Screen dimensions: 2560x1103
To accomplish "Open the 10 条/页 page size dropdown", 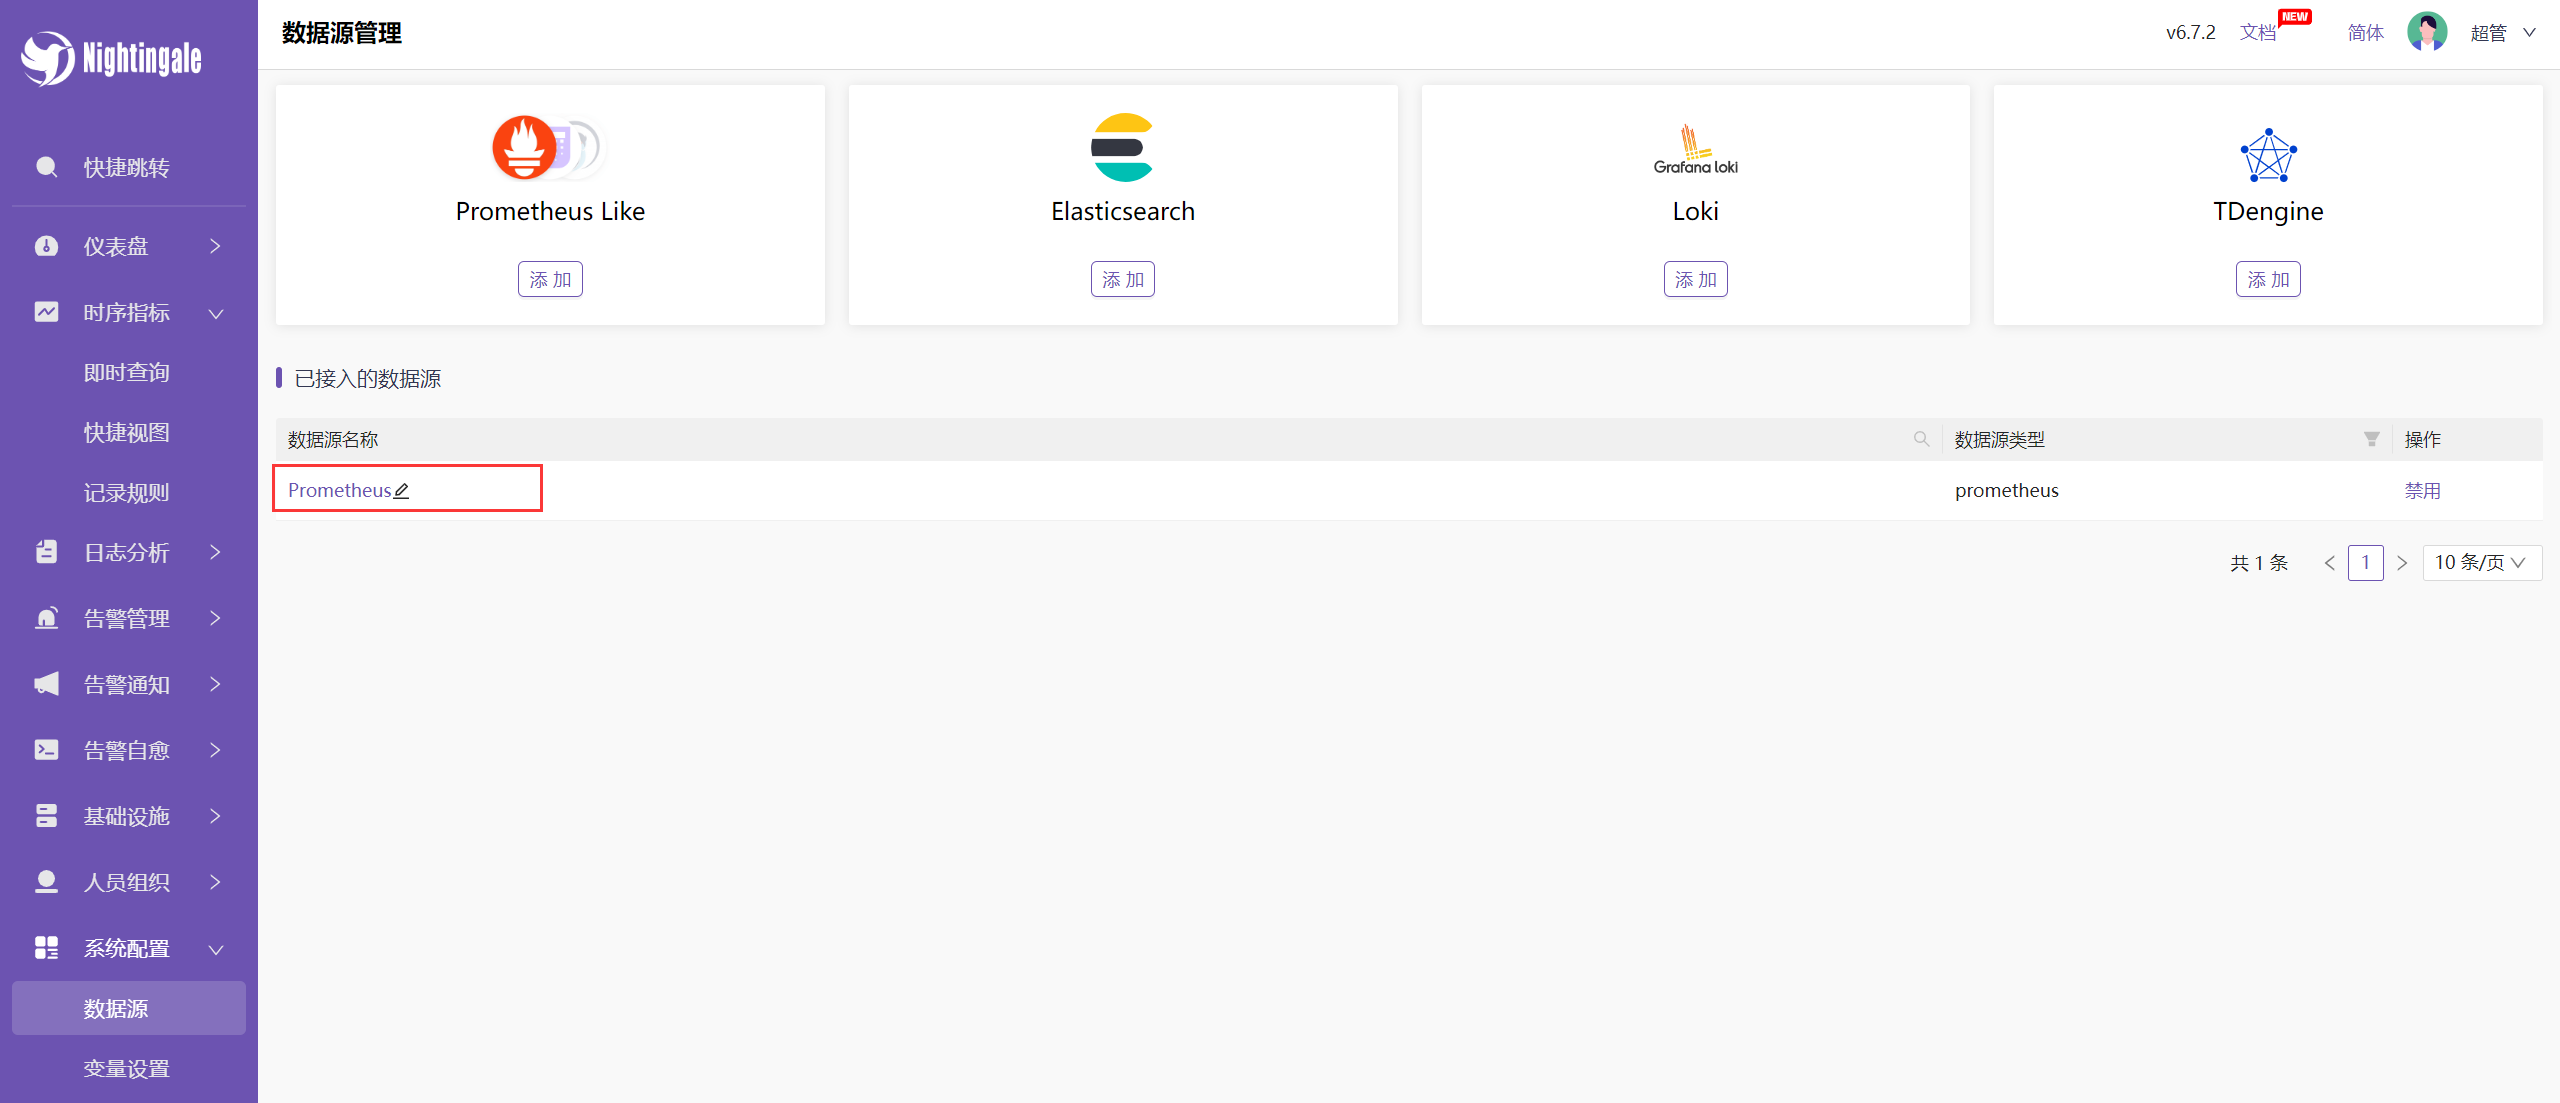I will 2481,563.
